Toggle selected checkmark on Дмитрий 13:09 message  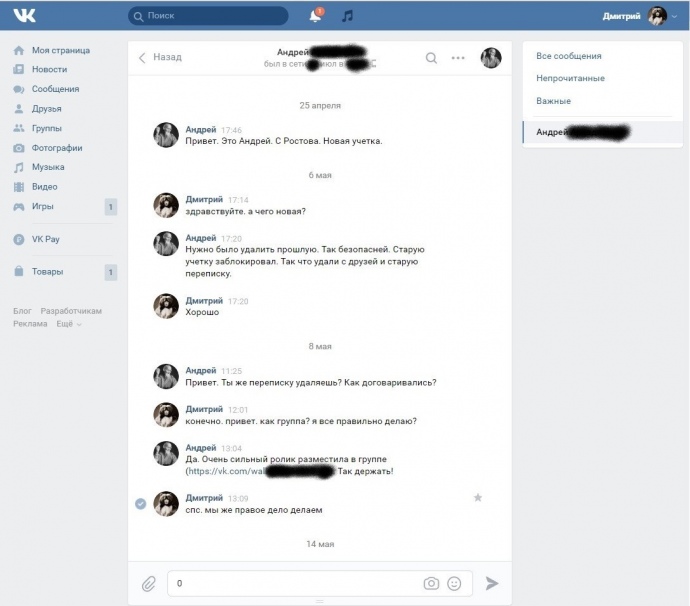pos(140,503)
